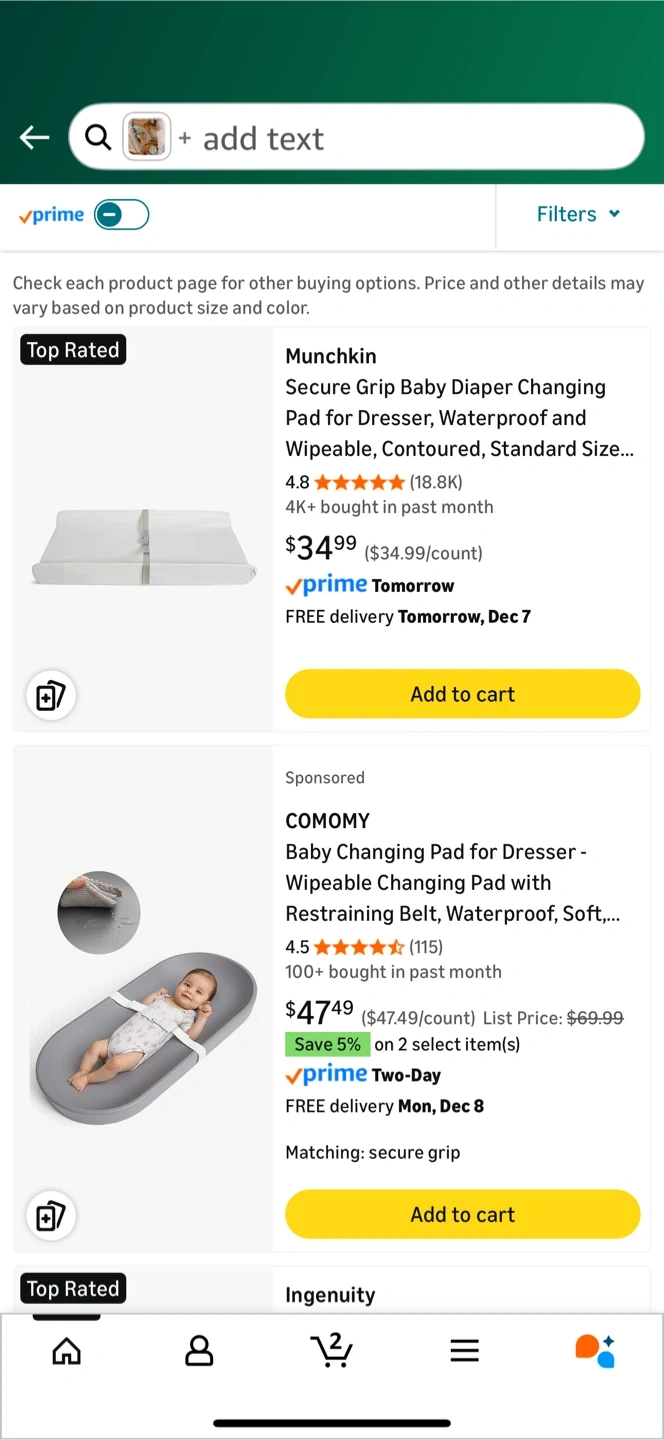Open the Munchkin white changing pad image

(140, 547)
